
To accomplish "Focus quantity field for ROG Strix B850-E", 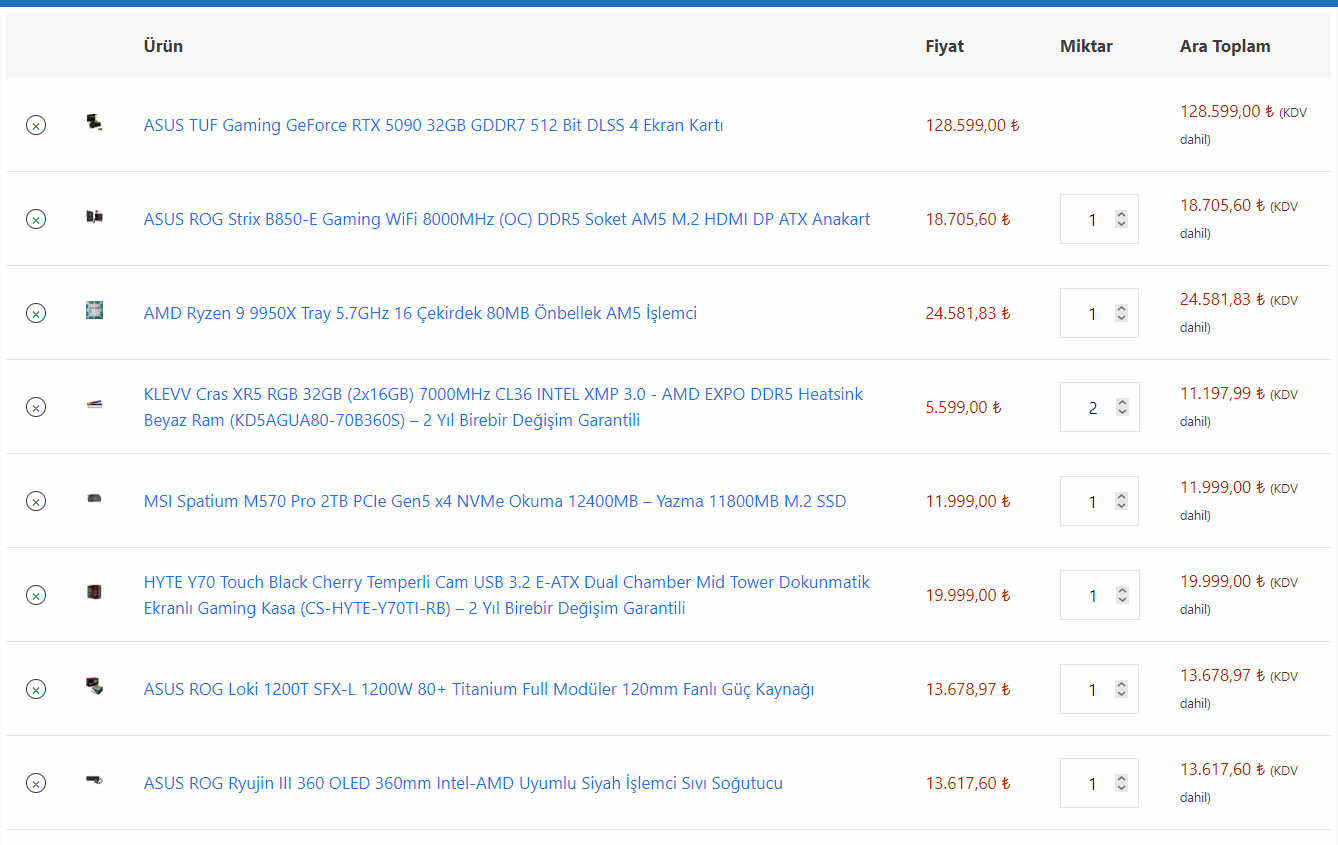I will (1099, 219).
